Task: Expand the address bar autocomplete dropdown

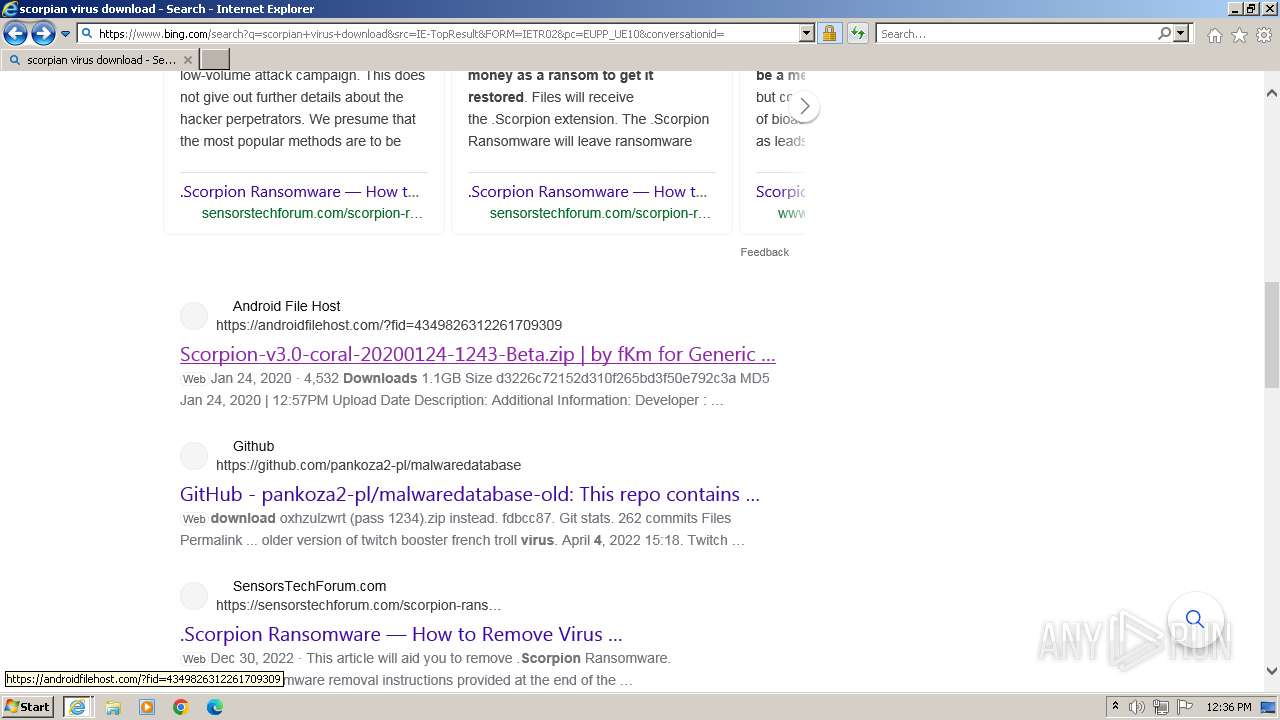Action: [x=807, y=33]
